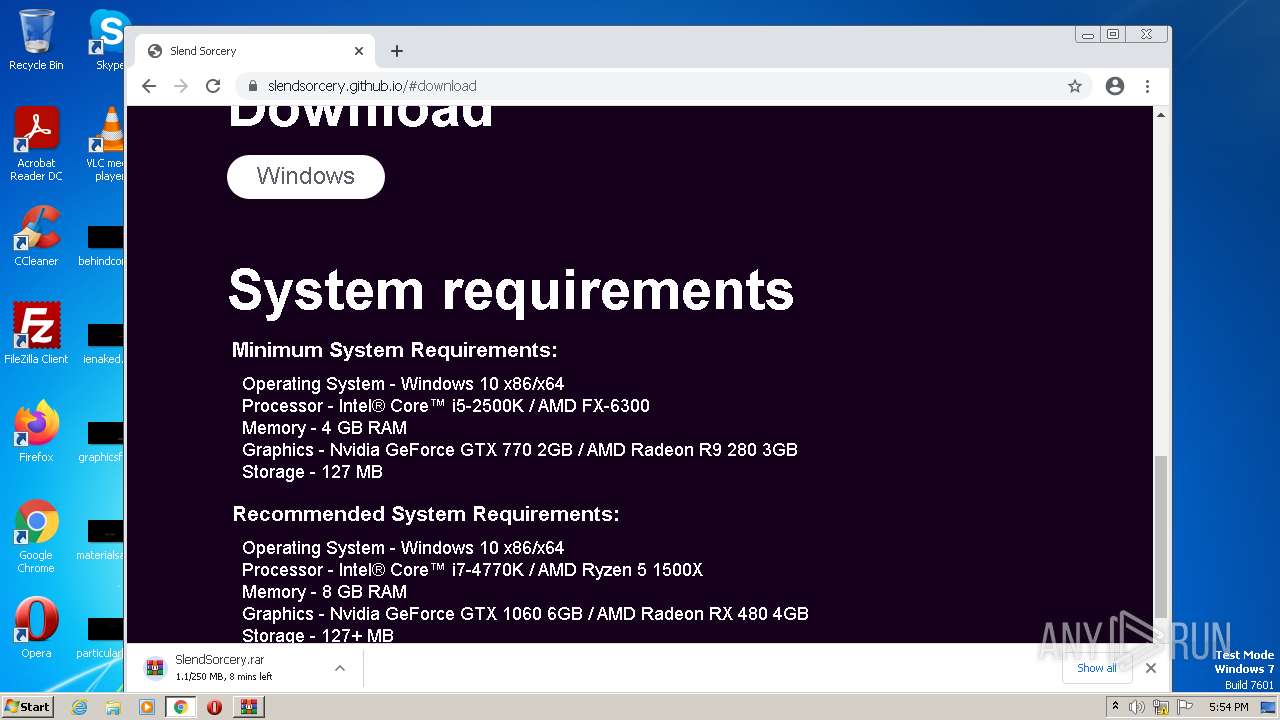Click the page vertical scrollbar thumb
1280x720 pixels.
point(1161,536)
